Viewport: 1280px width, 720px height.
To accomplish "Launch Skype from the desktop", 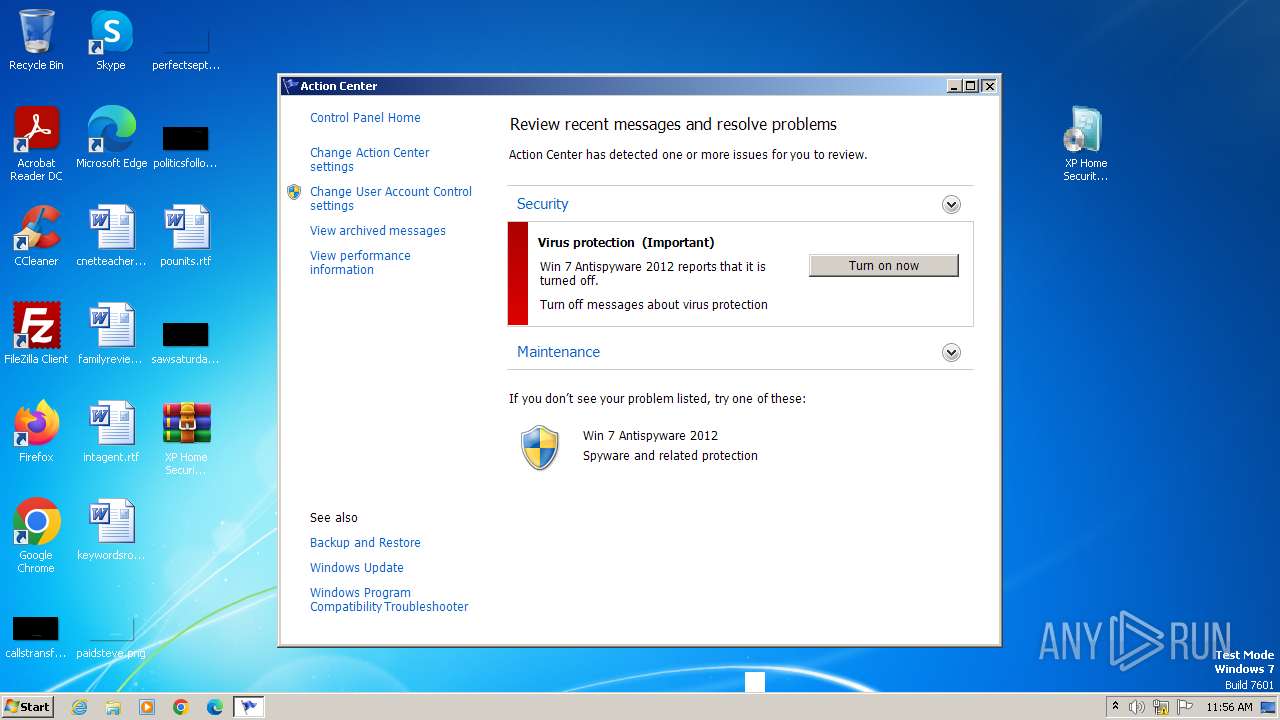I will pos(111,41).
